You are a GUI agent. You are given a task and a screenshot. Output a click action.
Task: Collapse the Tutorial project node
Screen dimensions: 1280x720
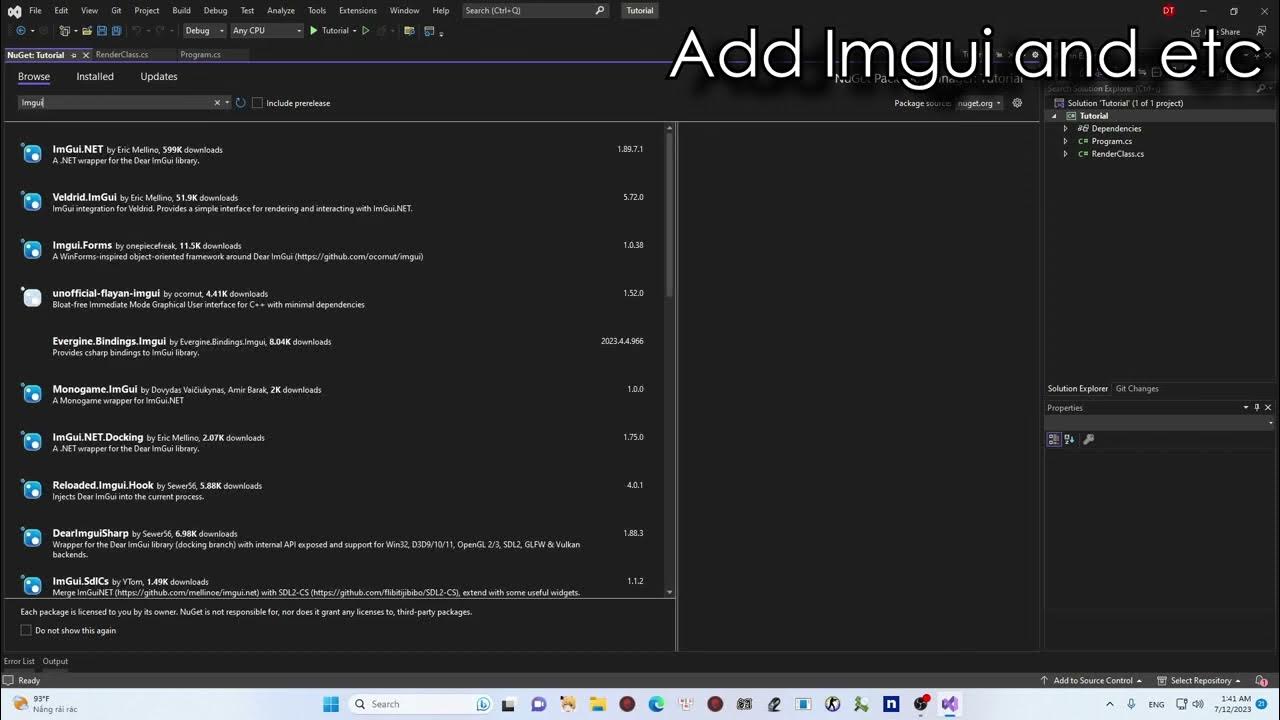tap(1053, 116)
